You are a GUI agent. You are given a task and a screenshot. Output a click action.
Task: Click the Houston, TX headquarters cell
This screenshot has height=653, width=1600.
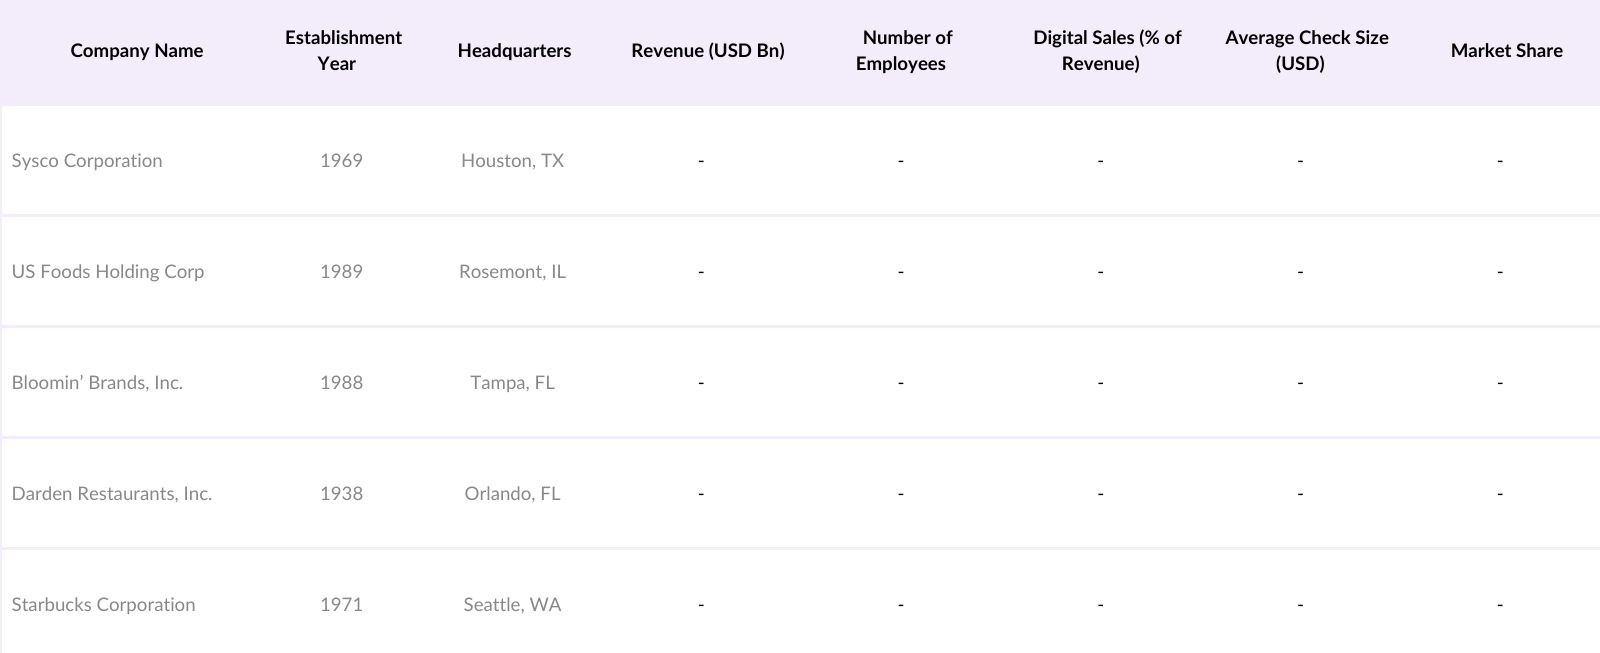tap(512, 161)
